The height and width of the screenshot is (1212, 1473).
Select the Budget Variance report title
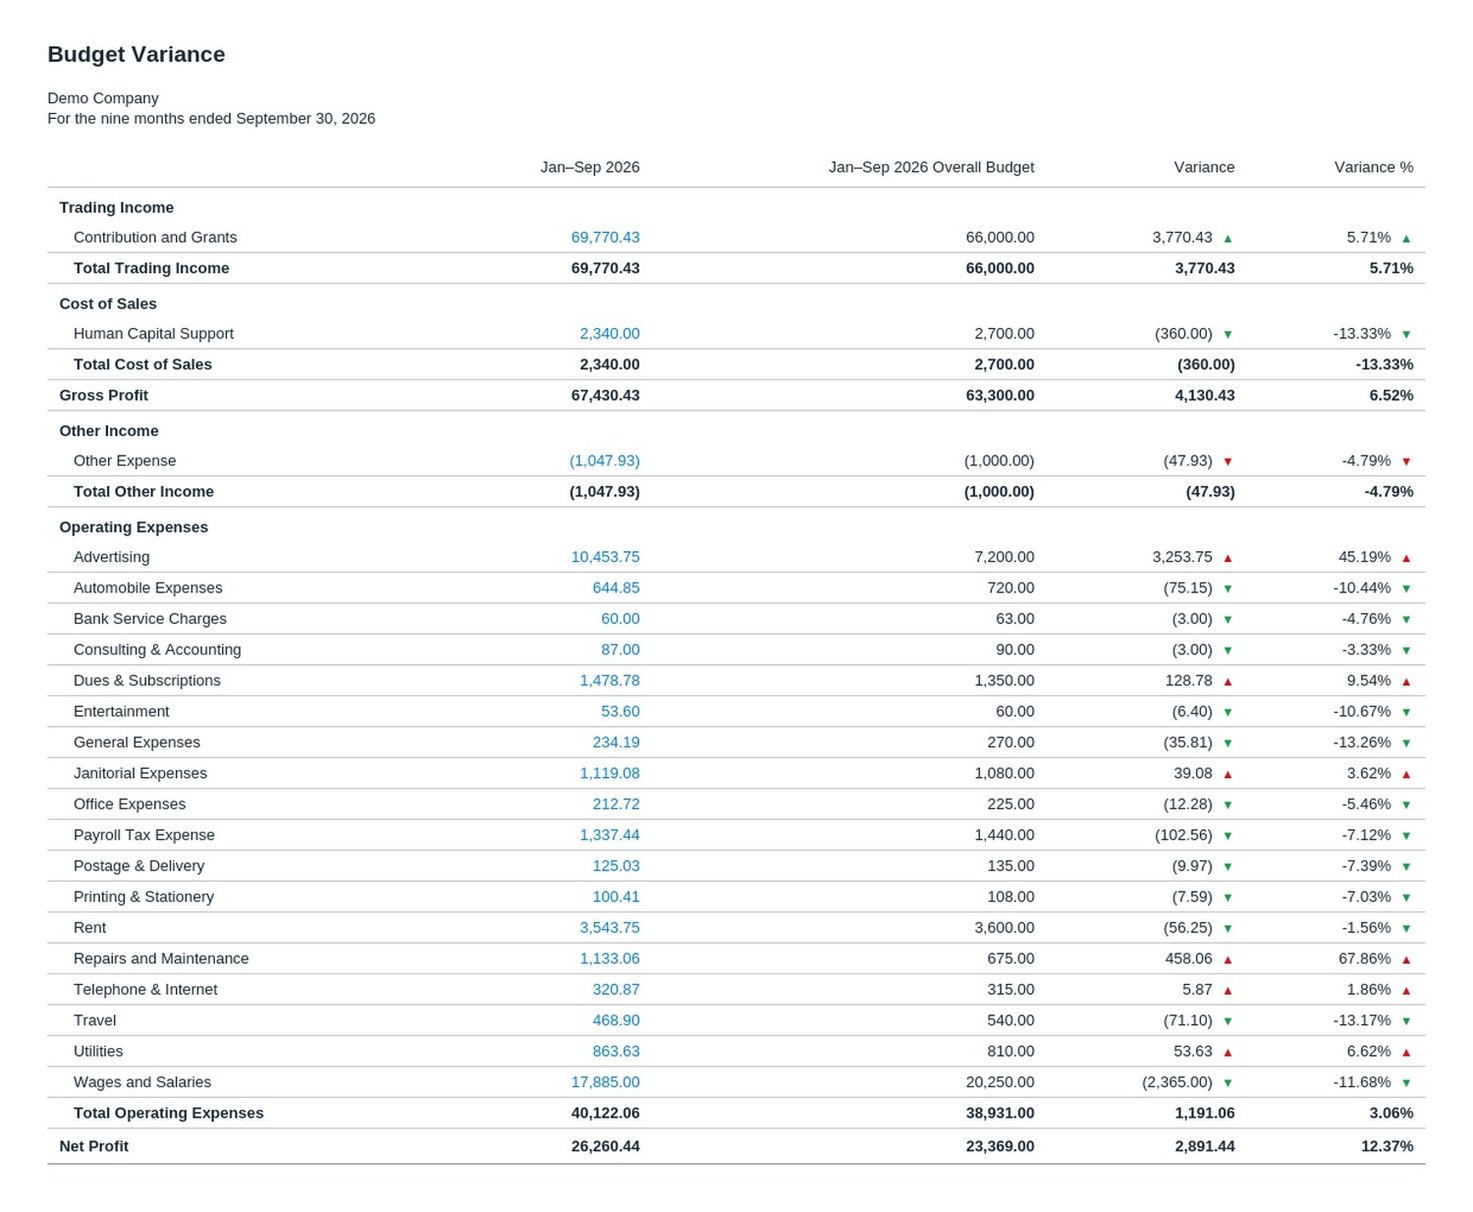[136, 54]
